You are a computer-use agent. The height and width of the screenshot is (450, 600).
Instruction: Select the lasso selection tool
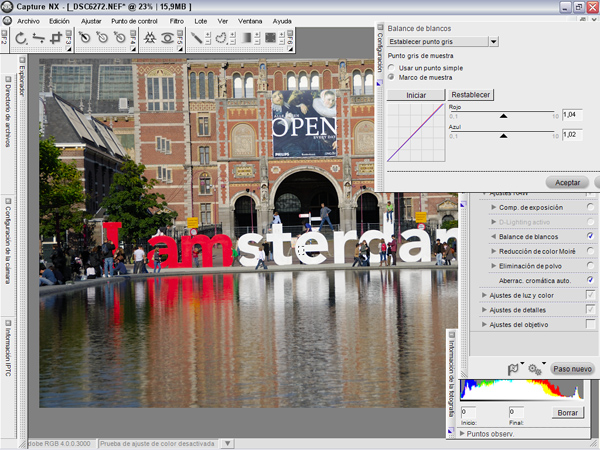click(221, 38)
